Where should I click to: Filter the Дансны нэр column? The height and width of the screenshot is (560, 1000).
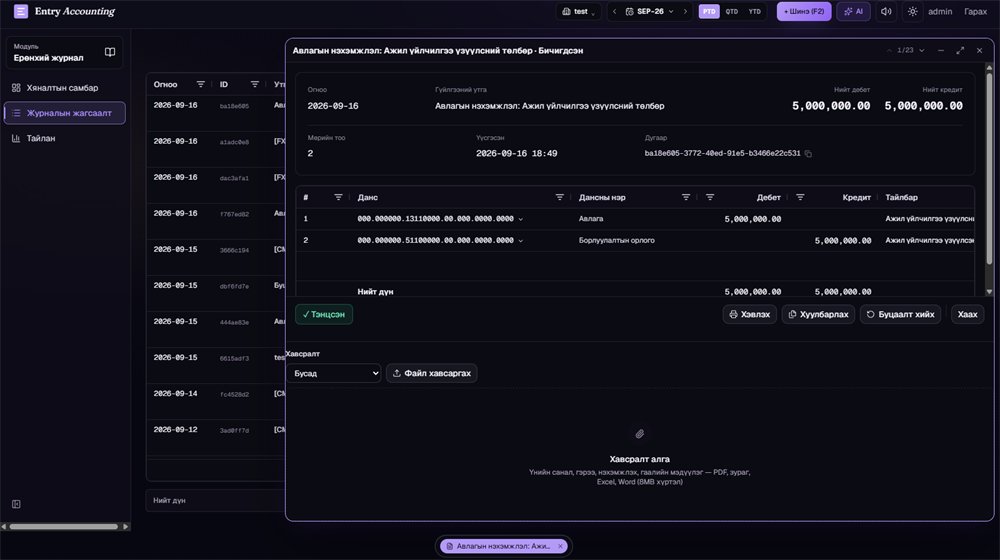(x=686, y=198)
